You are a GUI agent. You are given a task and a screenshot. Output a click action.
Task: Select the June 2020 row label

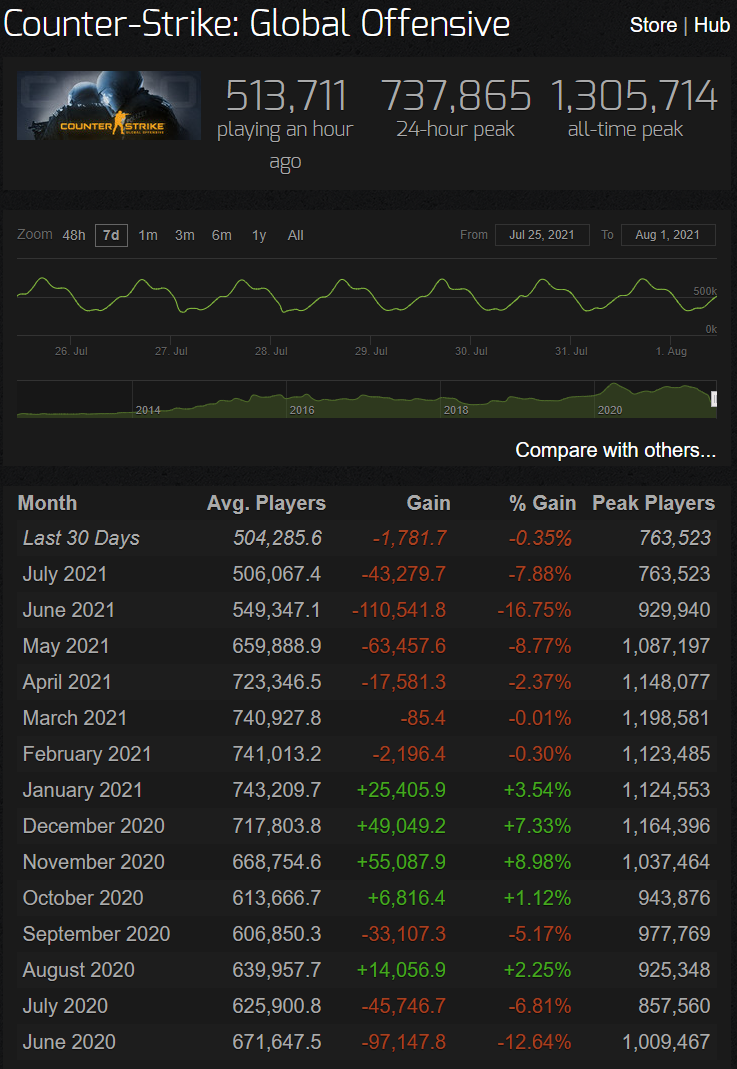69,1042
